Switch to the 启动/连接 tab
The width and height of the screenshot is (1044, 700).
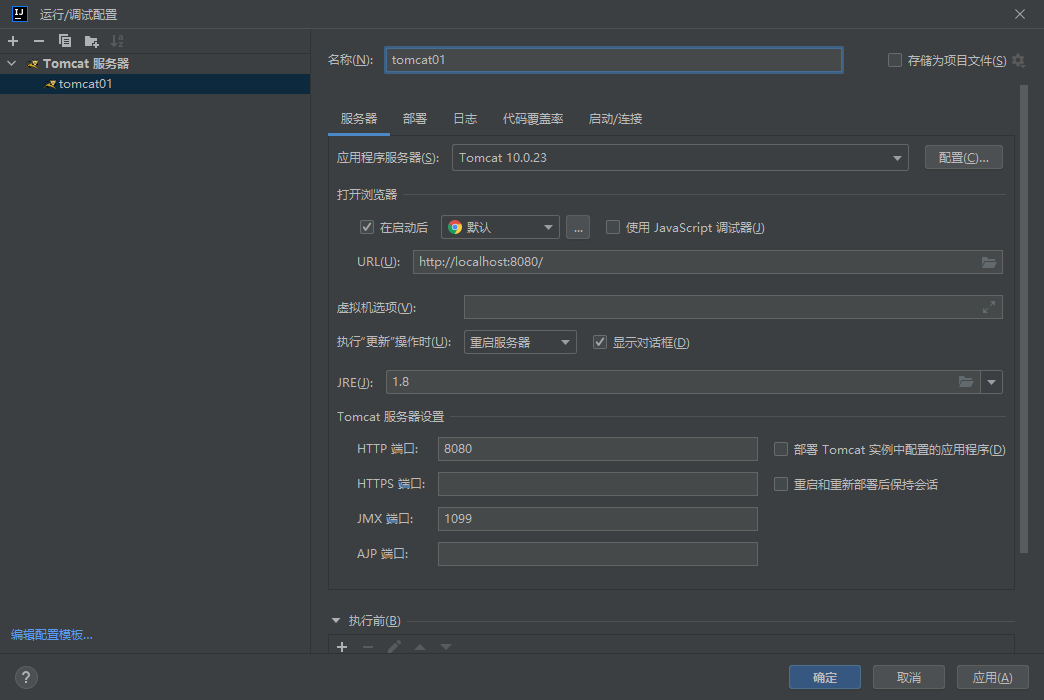coord(615,119)
